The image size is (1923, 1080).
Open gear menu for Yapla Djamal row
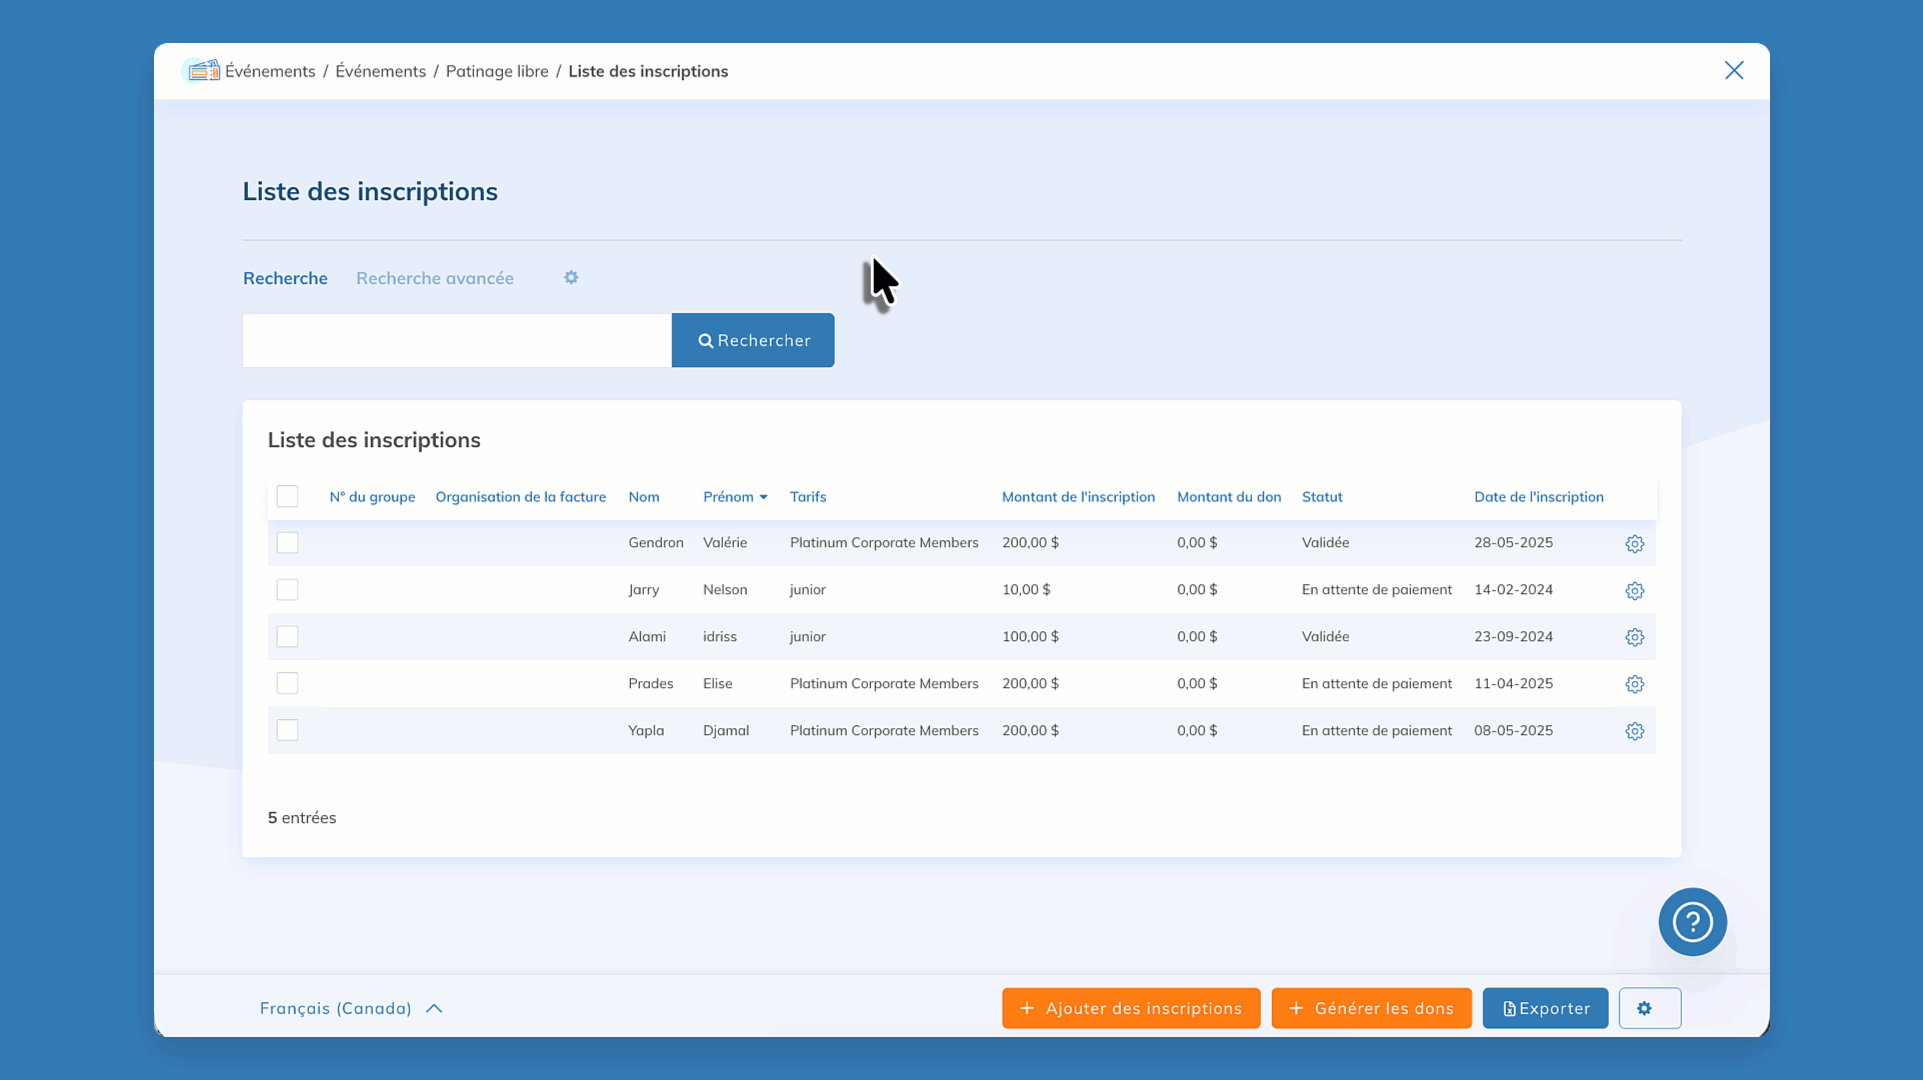1634,732
